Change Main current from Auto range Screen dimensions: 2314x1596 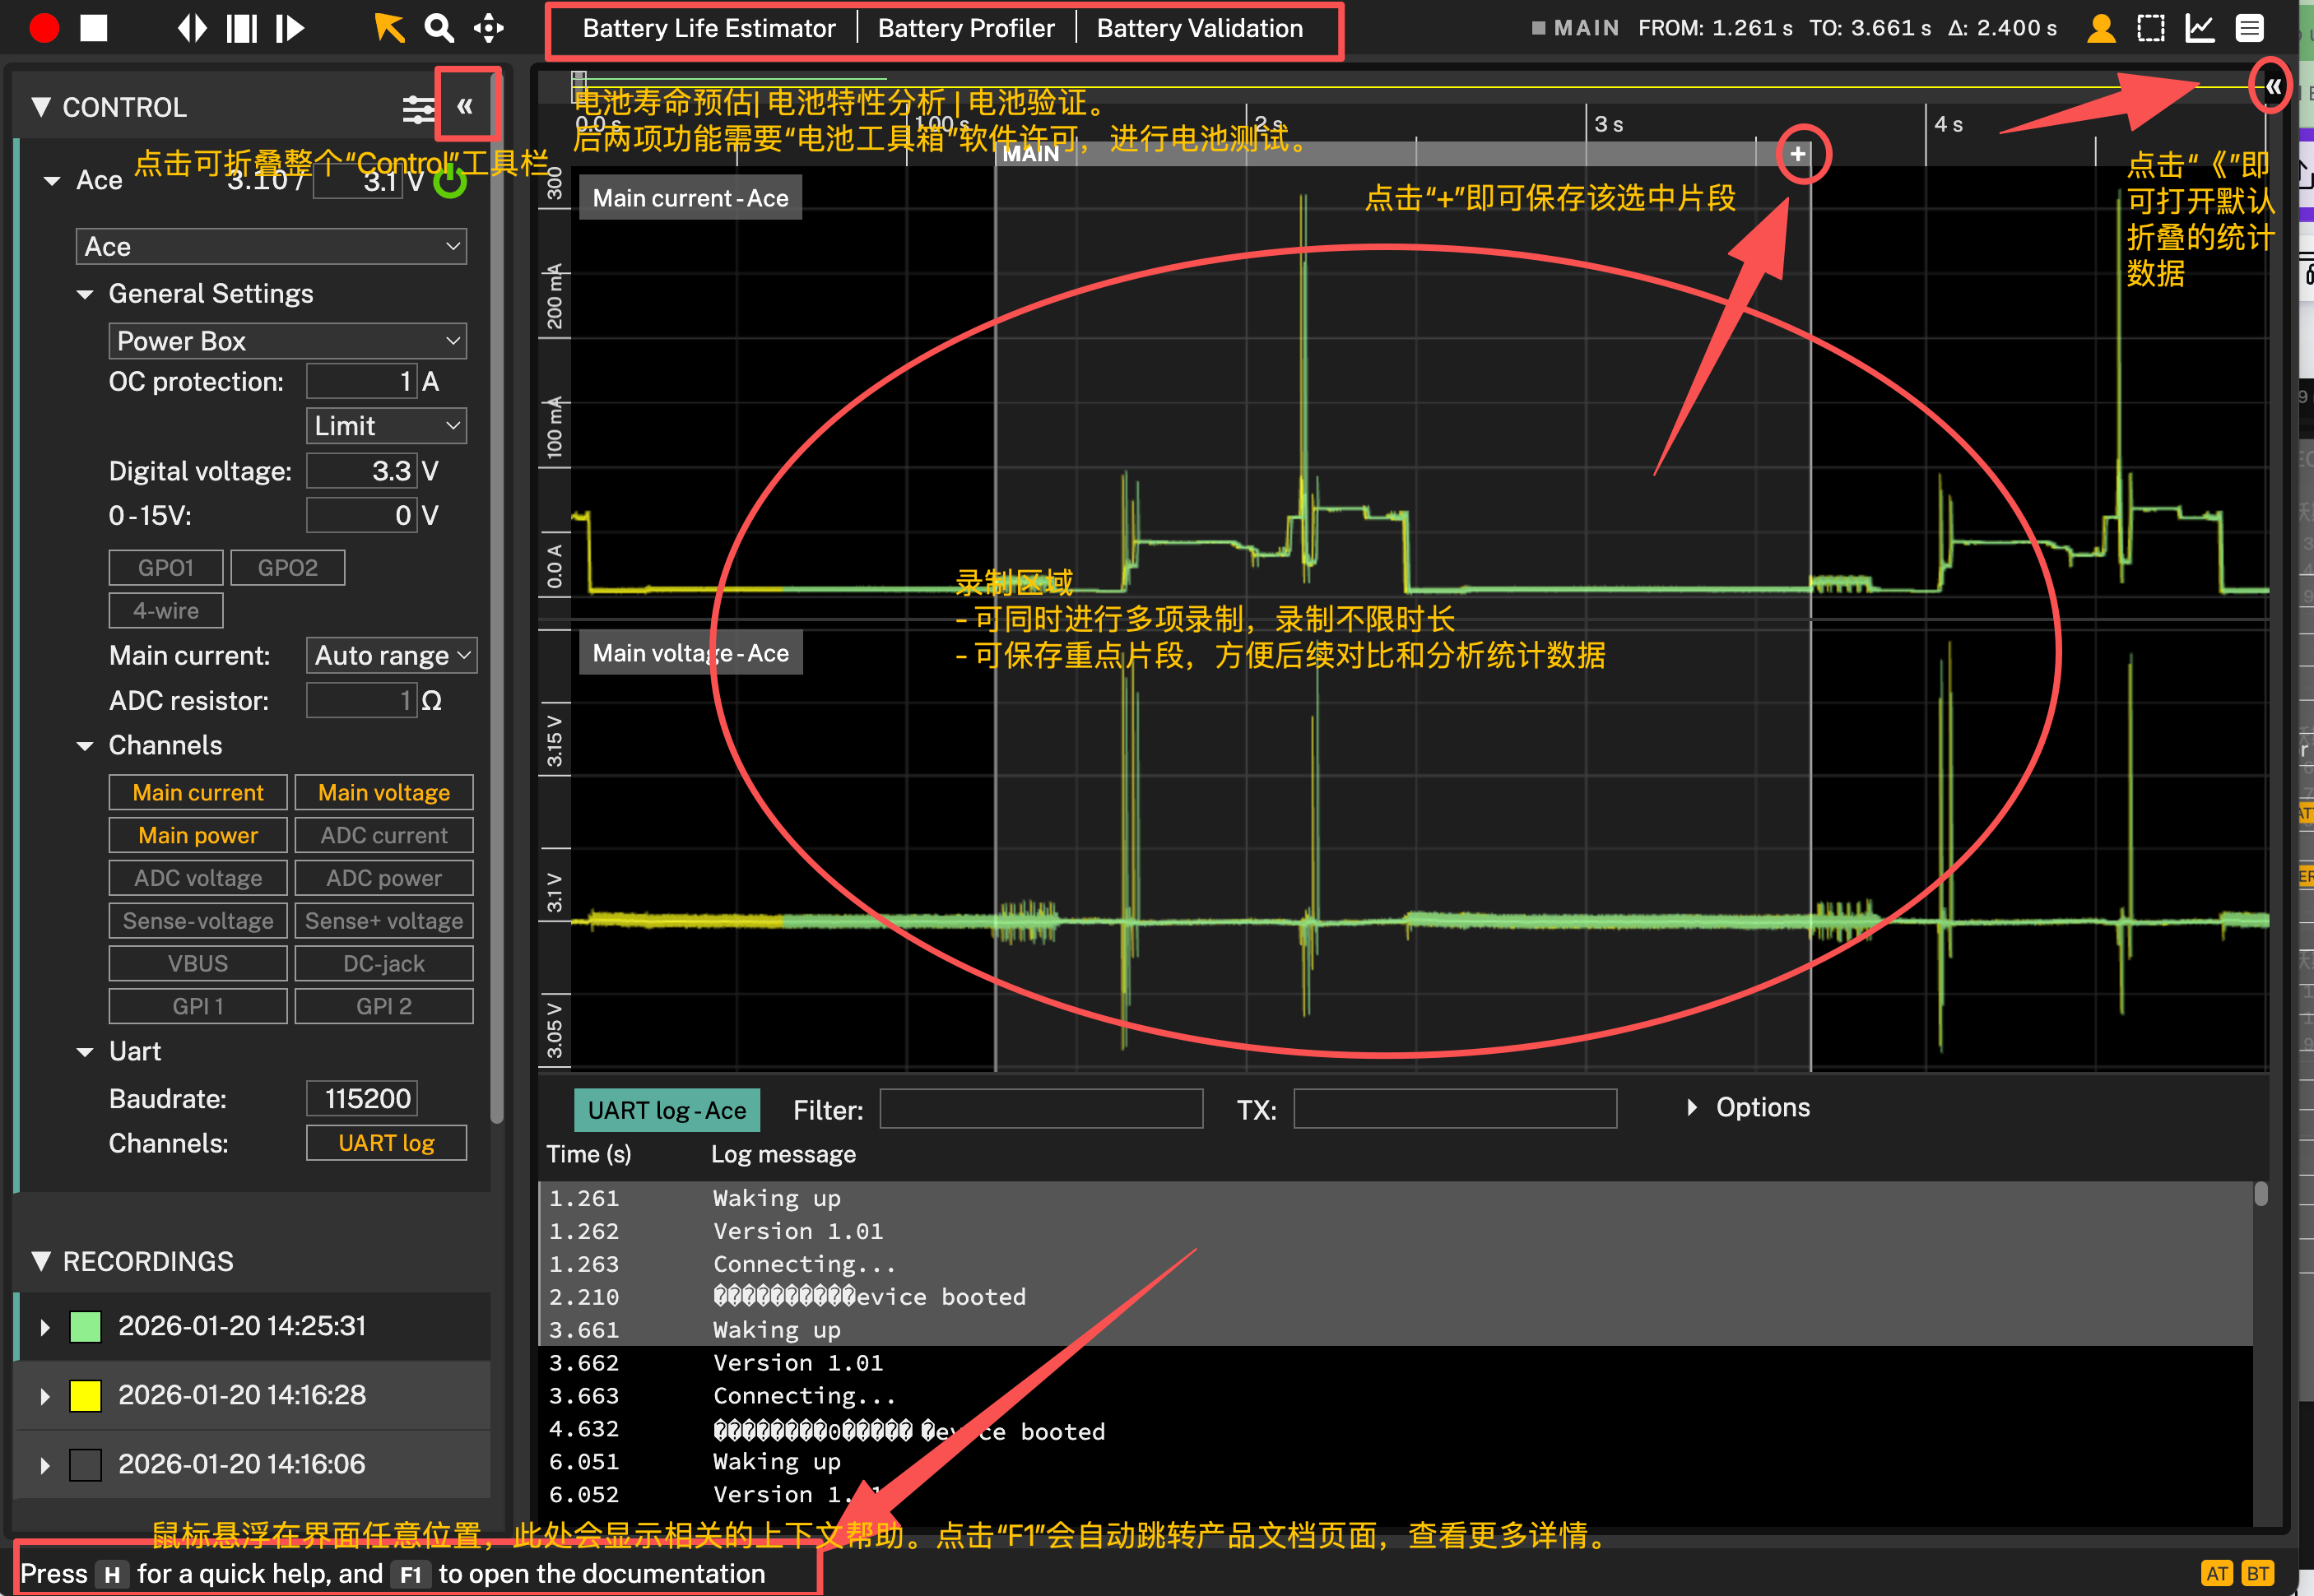[391, 655]
